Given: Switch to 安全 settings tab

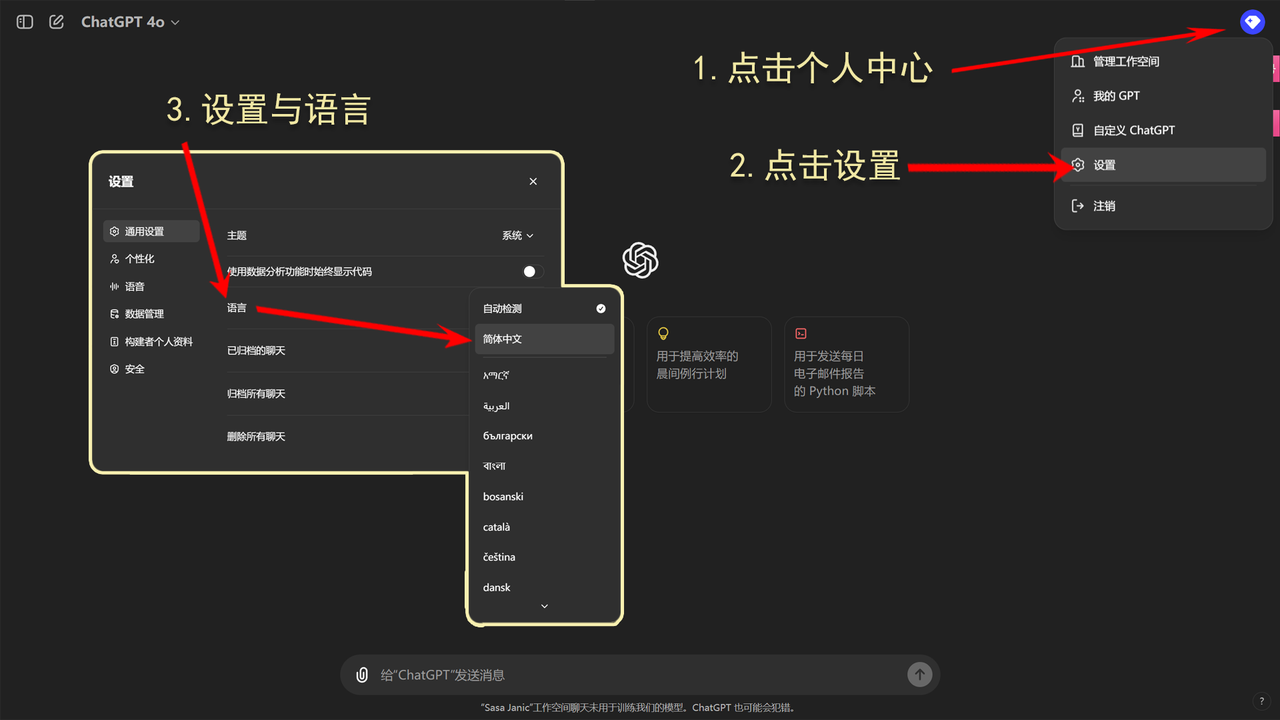Looking at the screenshot, I should 151,369.
